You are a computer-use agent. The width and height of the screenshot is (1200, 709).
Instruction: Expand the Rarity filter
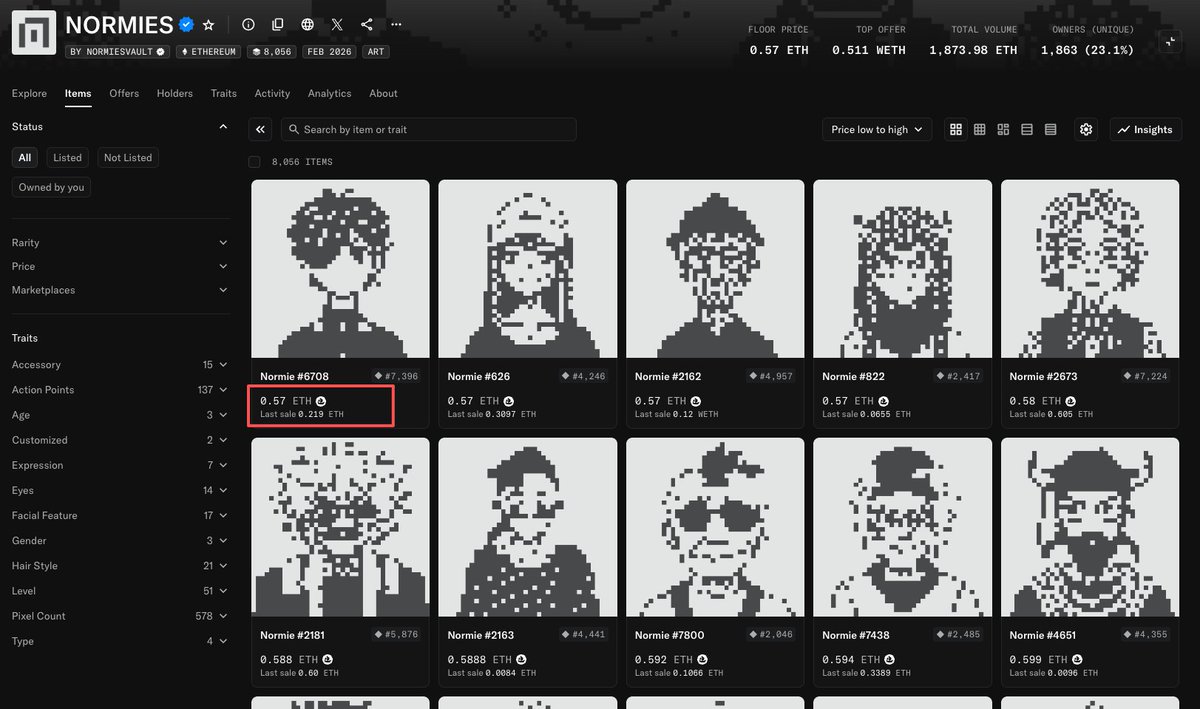(x=120, y=243)
